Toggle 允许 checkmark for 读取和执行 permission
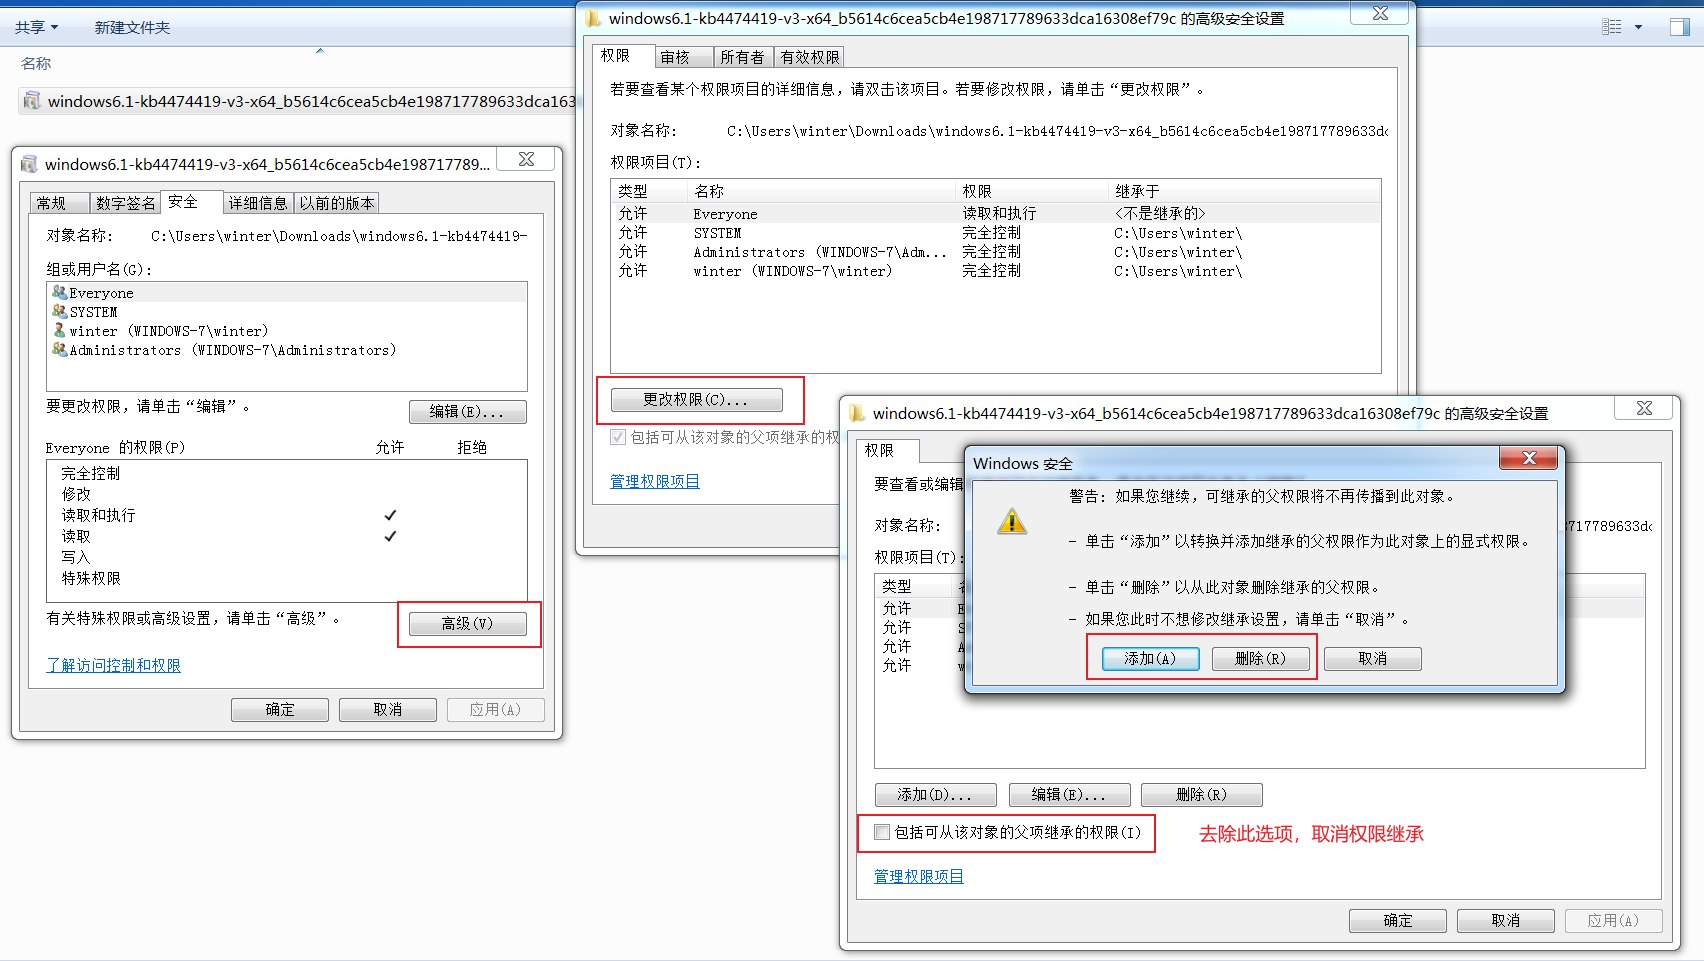This screenshot has height=961, width=1704. [x=390, y=515]
